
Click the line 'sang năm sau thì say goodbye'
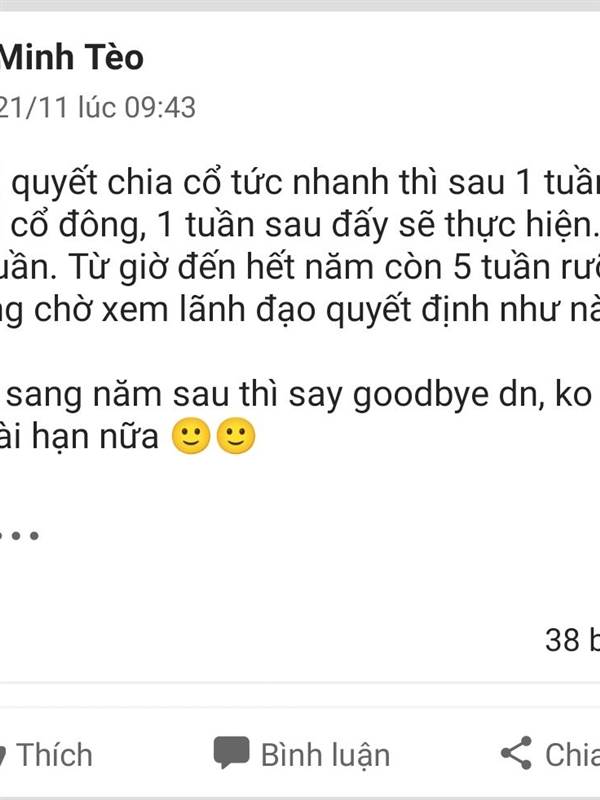tap(249, 395)
